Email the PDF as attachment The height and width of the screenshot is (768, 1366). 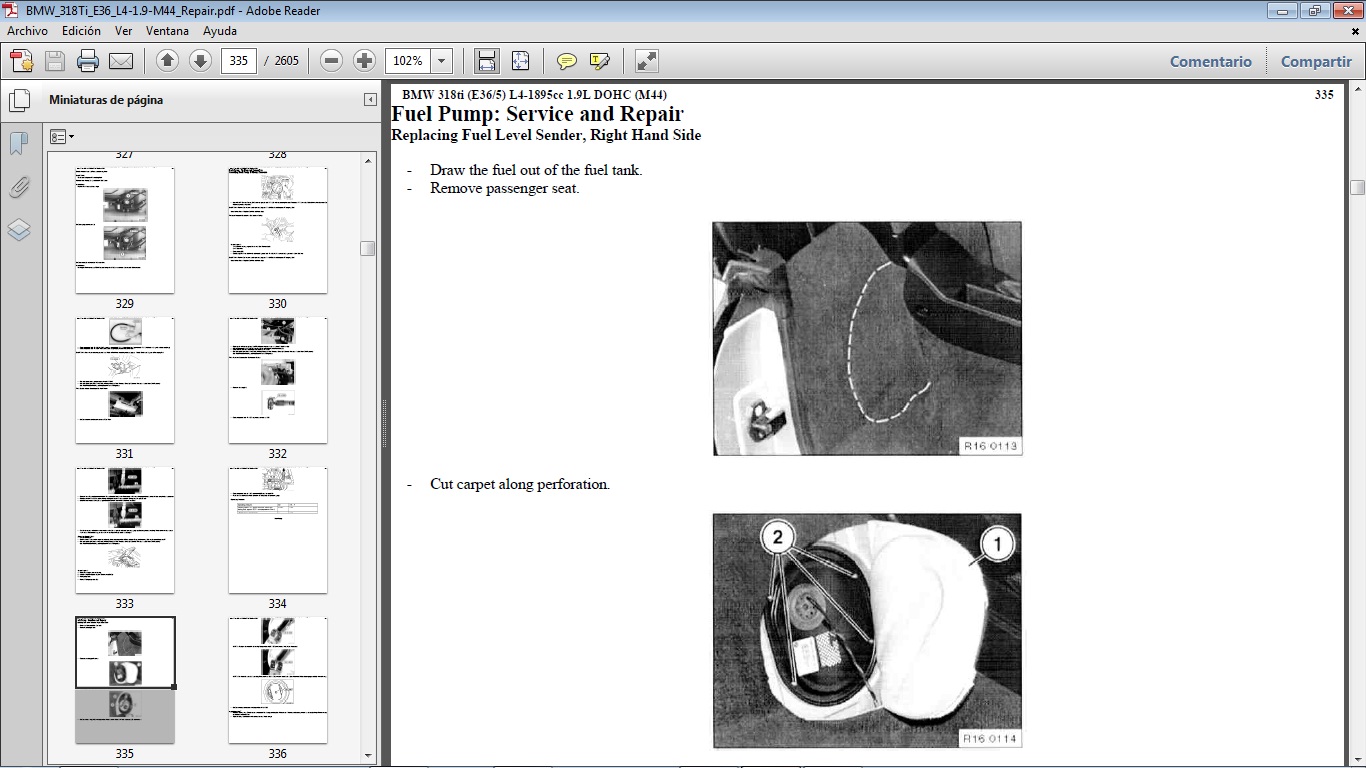120,60
